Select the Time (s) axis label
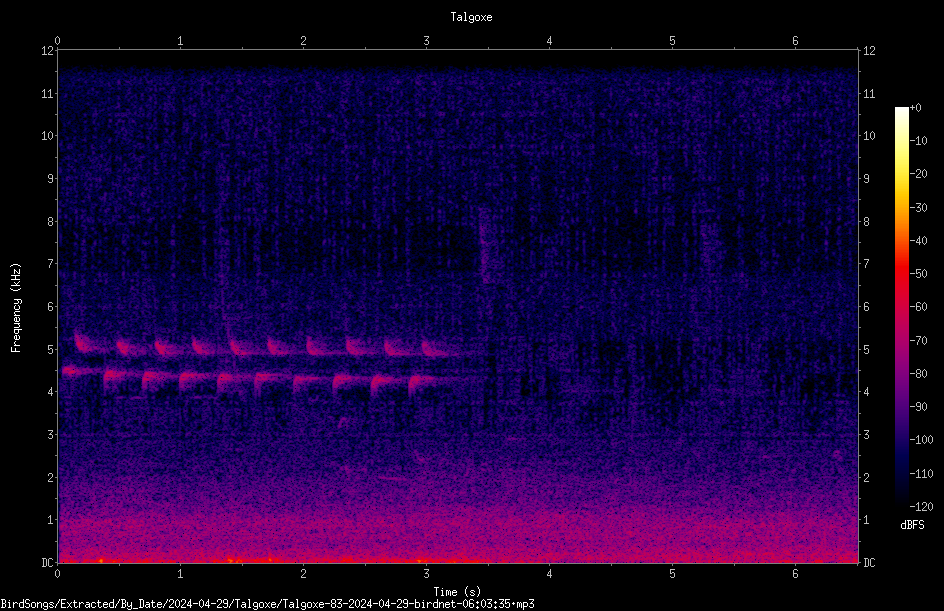Image resolution: width=944 pixels, height=611 pixels. (457, 592)
